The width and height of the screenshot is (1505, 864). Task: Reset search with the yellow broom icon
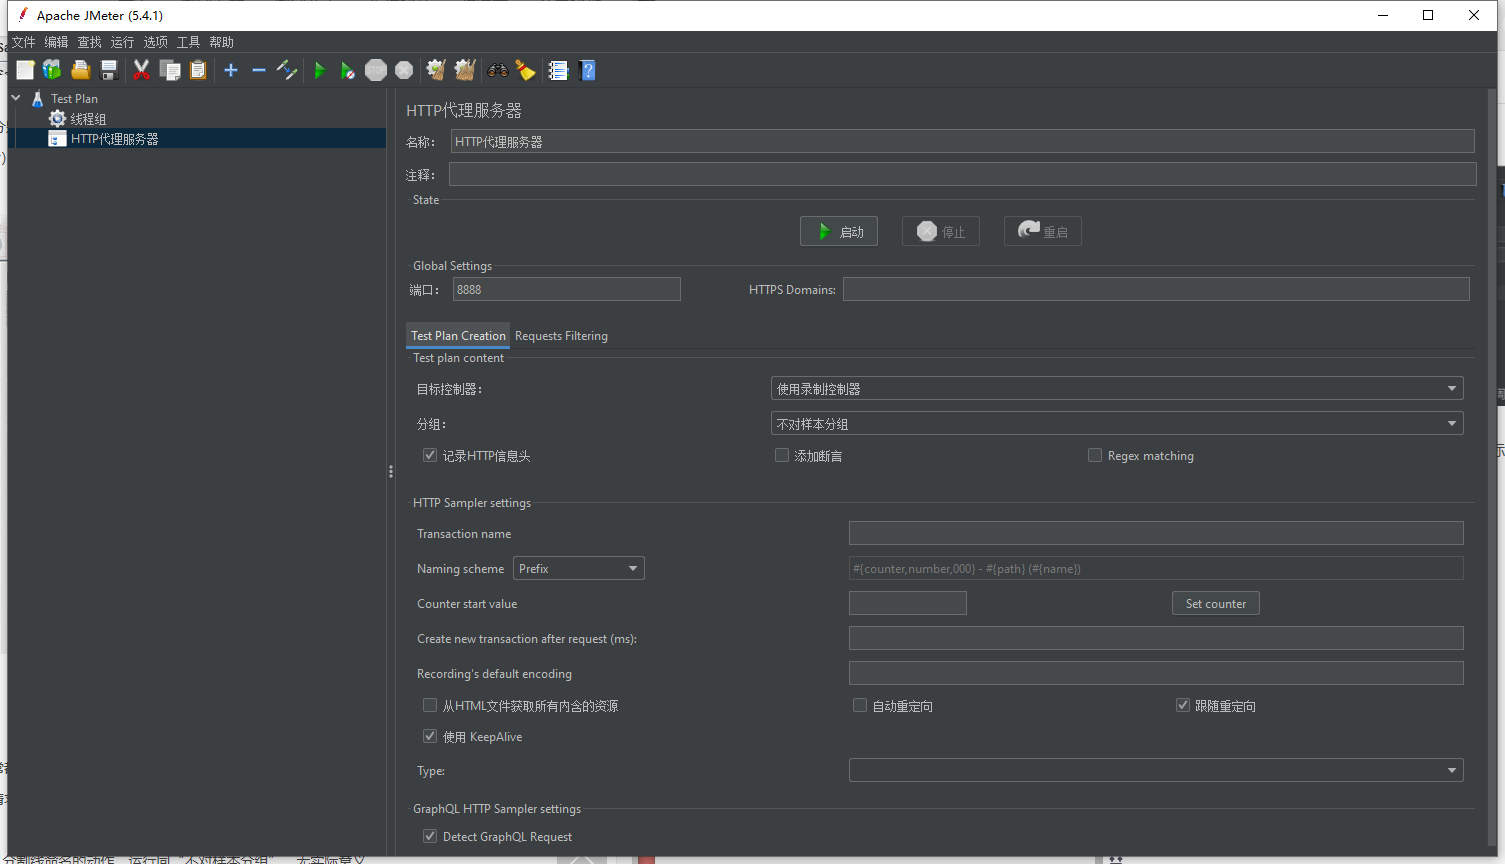525,70
